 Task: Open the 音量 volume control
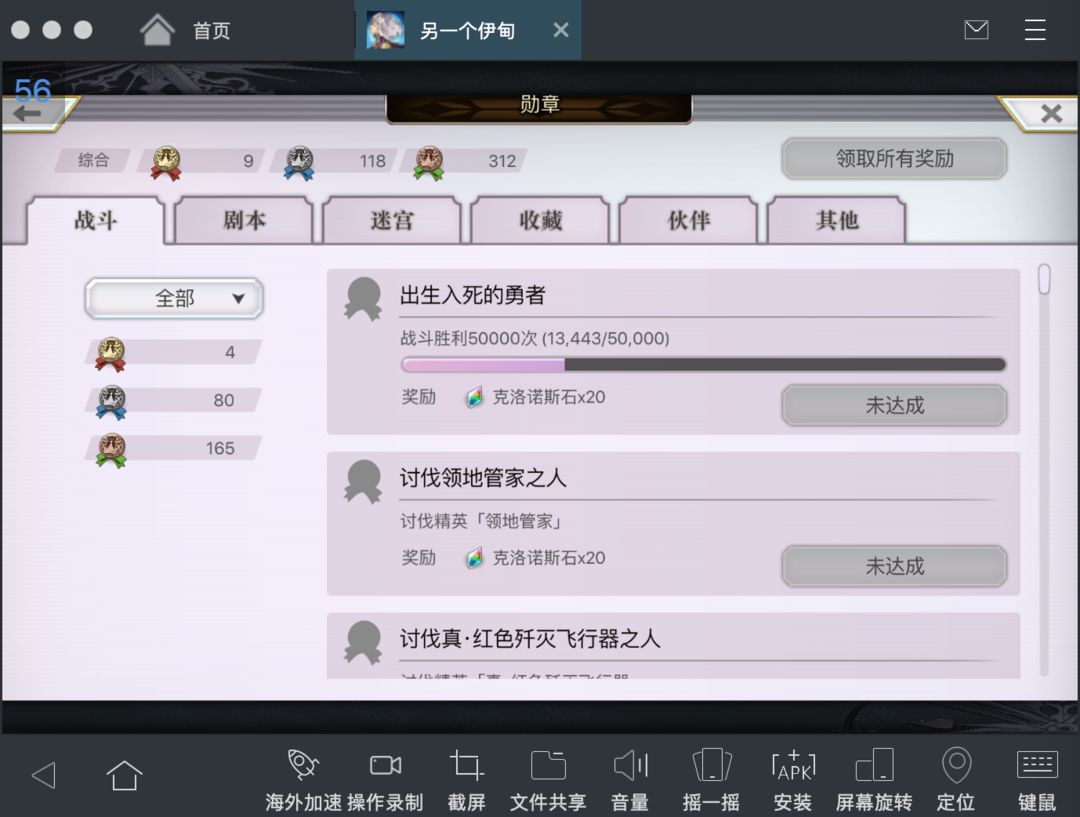(630, 765)
